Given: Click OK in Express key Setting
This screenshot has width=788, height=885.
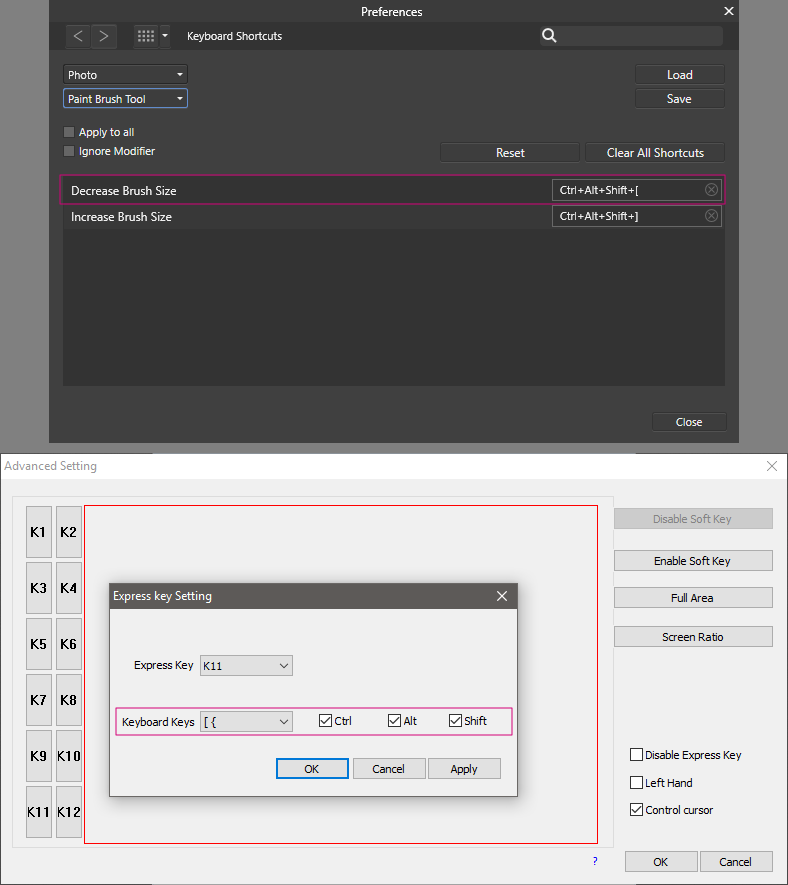Looking at the screenshot, I should [312, 769].
